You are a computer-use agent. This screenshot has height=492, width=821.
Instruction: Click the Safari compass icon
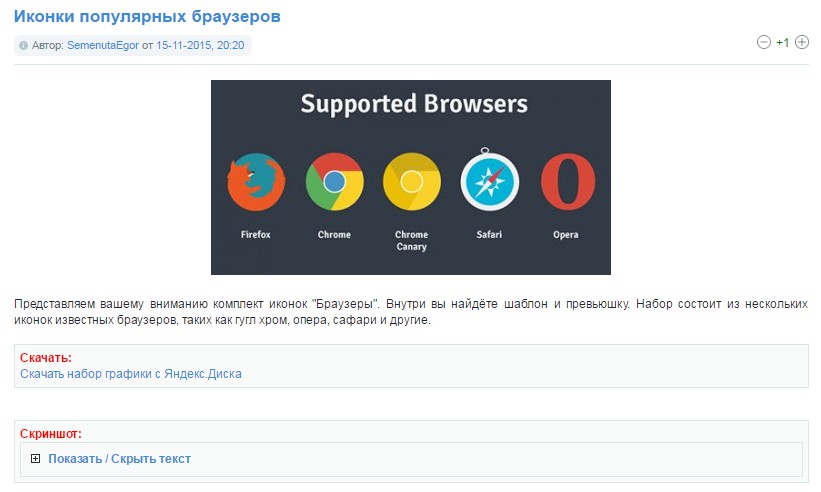[x=489, y=182]
